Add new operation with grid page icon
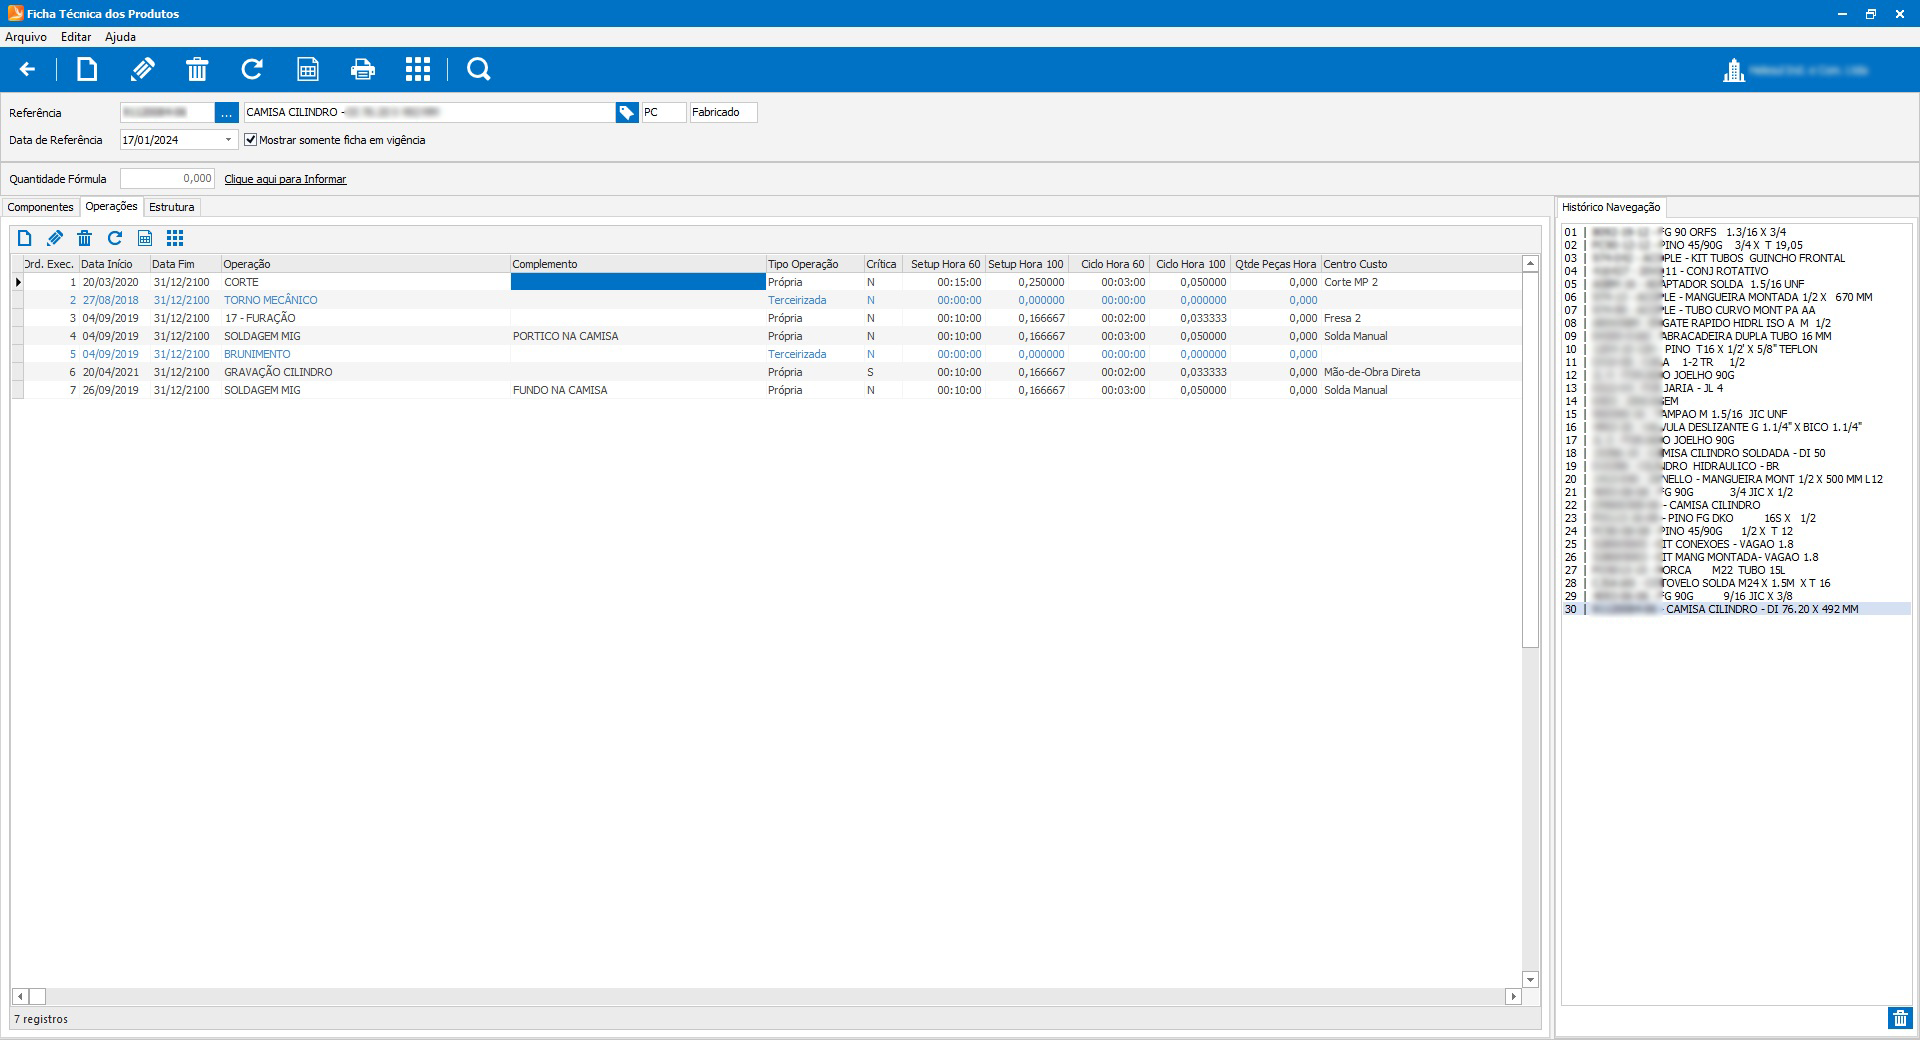 [x=25, y=238]
